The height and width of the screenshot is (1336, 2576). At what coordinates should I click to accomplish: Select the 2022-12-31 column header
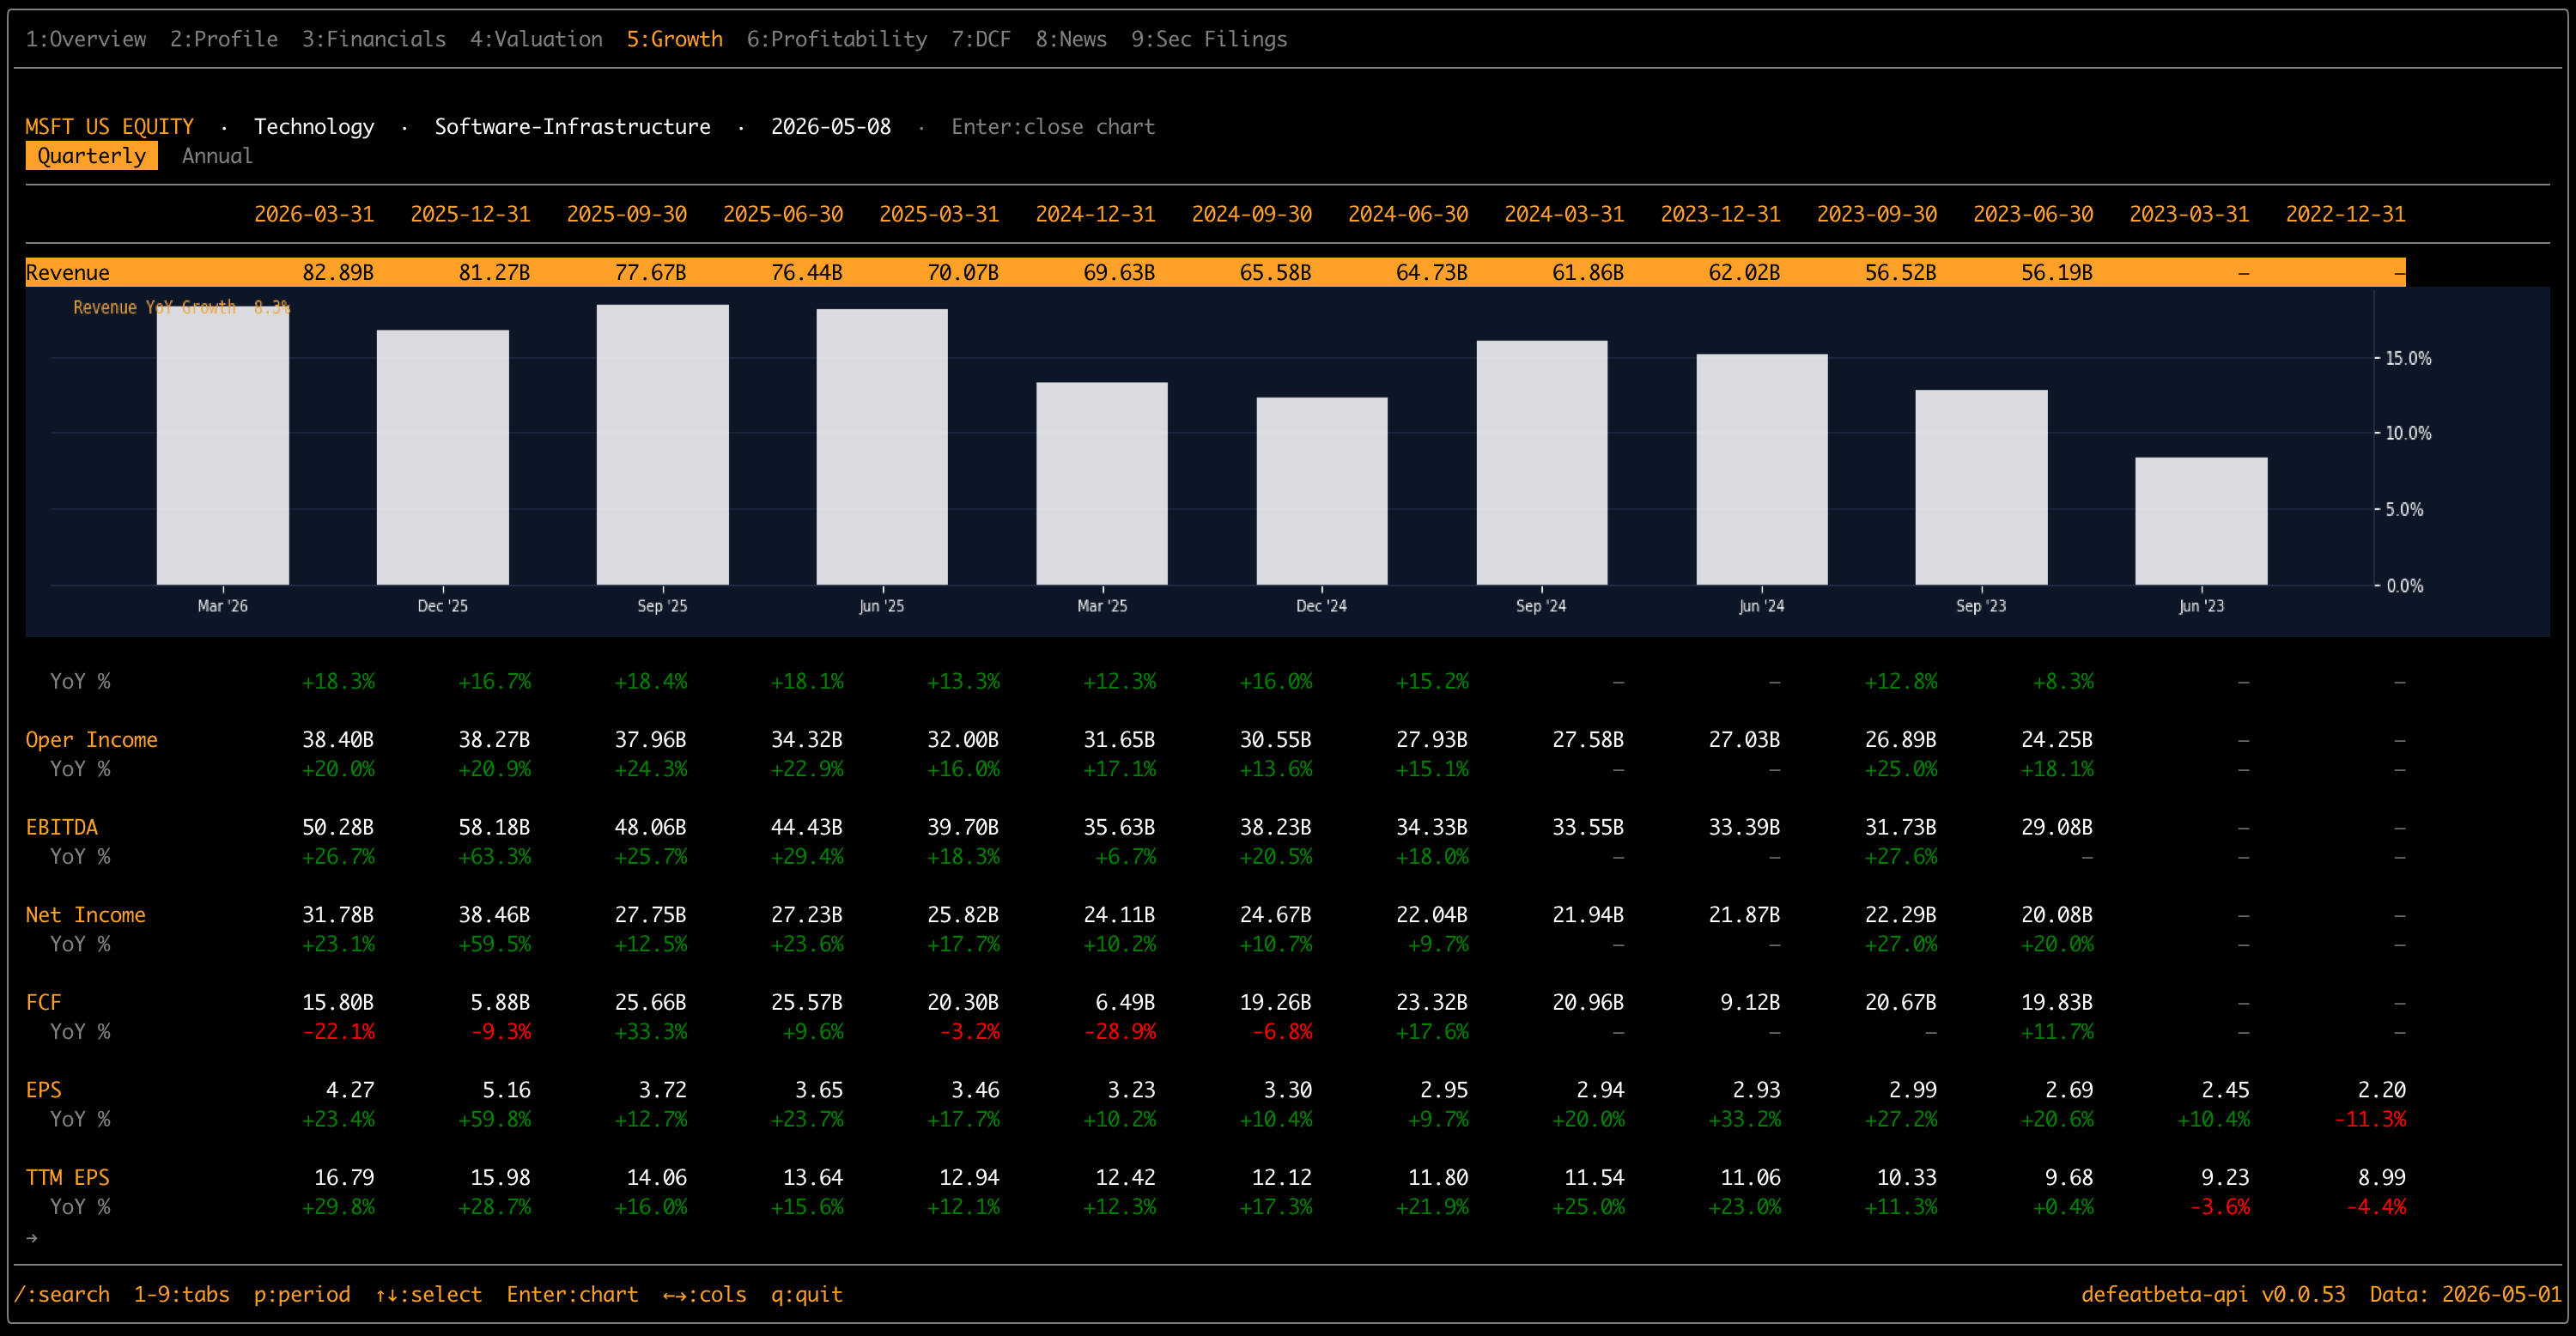(2346, 214)
